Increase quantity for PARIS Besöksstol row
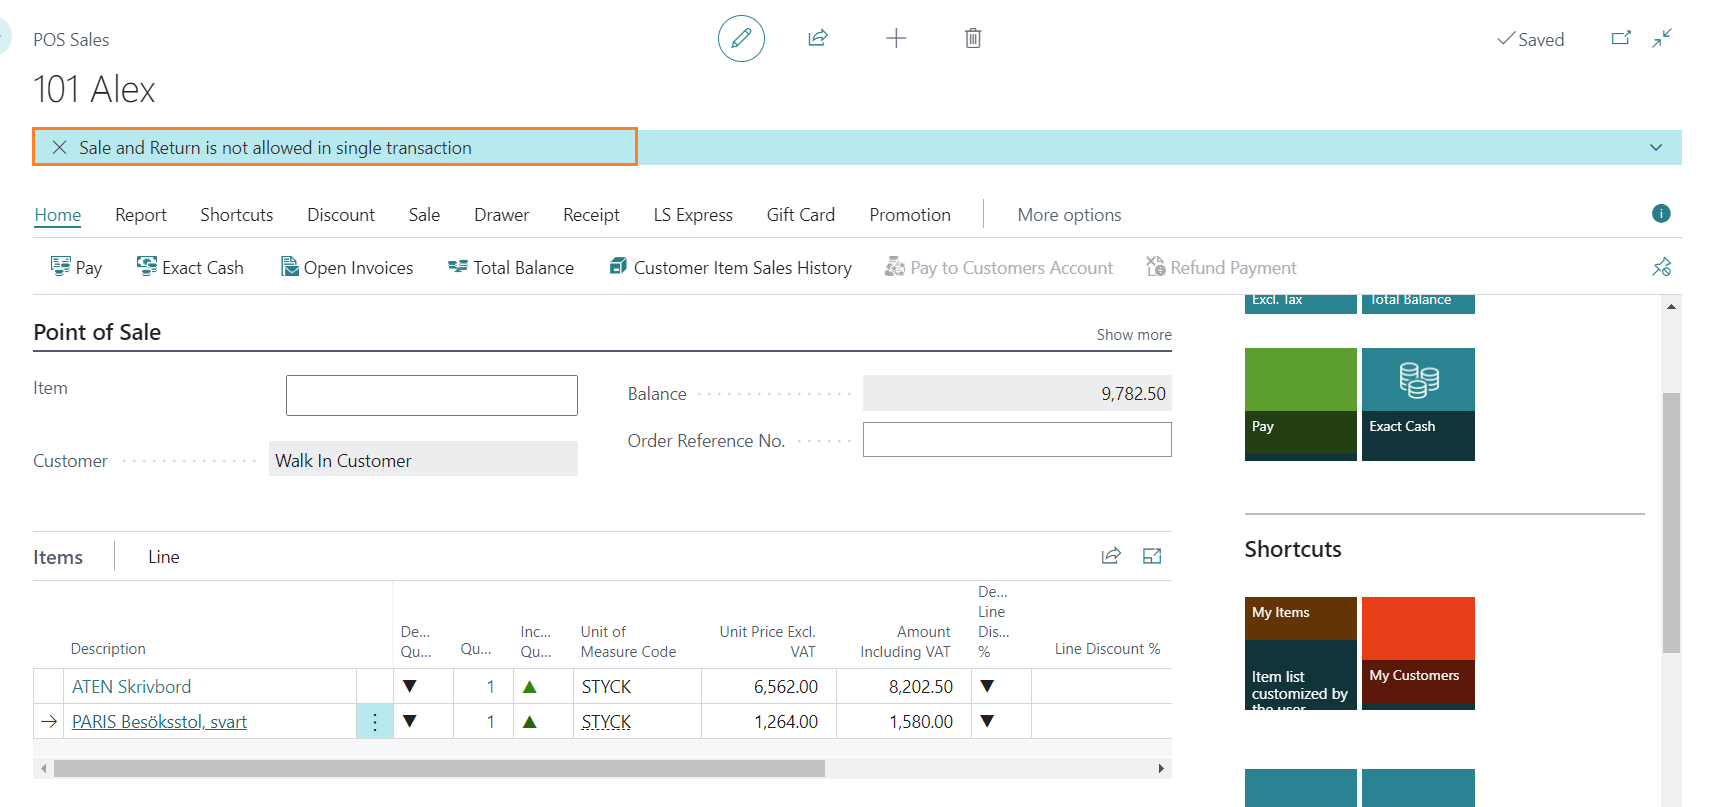Viewport: 1710px width, 807px height. [x=530, y=722]
